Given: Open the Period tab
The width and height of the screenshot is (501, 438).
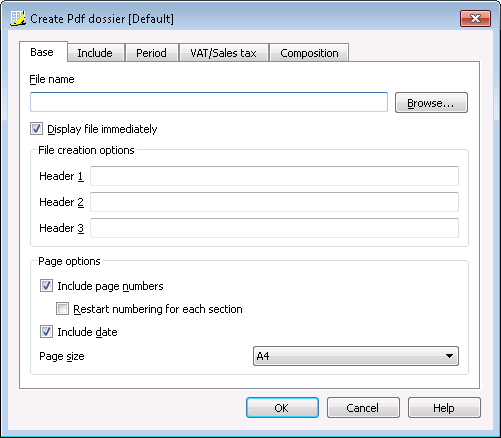Looking at the screenshot, I should [x=151, y=53].
